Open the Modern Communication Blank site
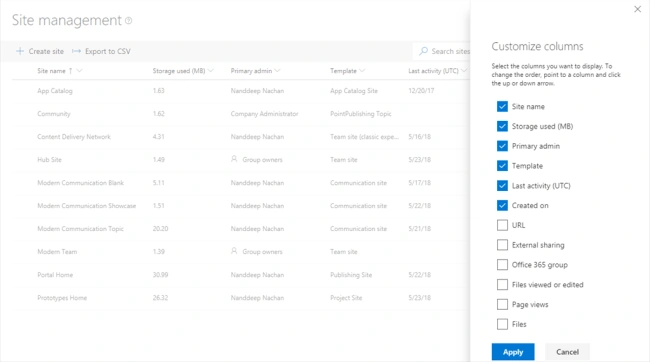The width and height of the screenshot is (650, 362). pos(80,183)
